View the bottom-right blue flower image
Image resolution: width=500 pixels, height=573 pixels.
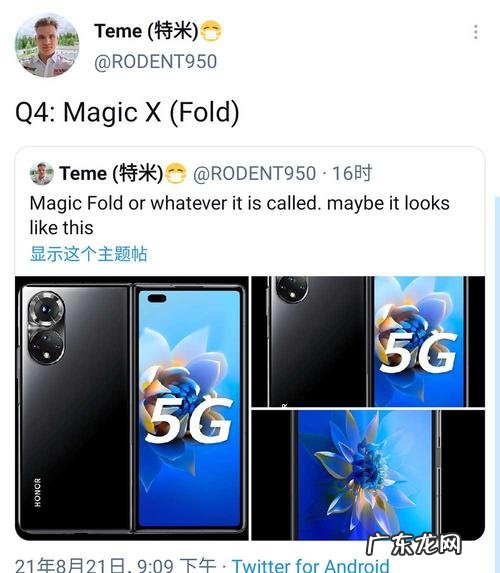coord(368,475)
